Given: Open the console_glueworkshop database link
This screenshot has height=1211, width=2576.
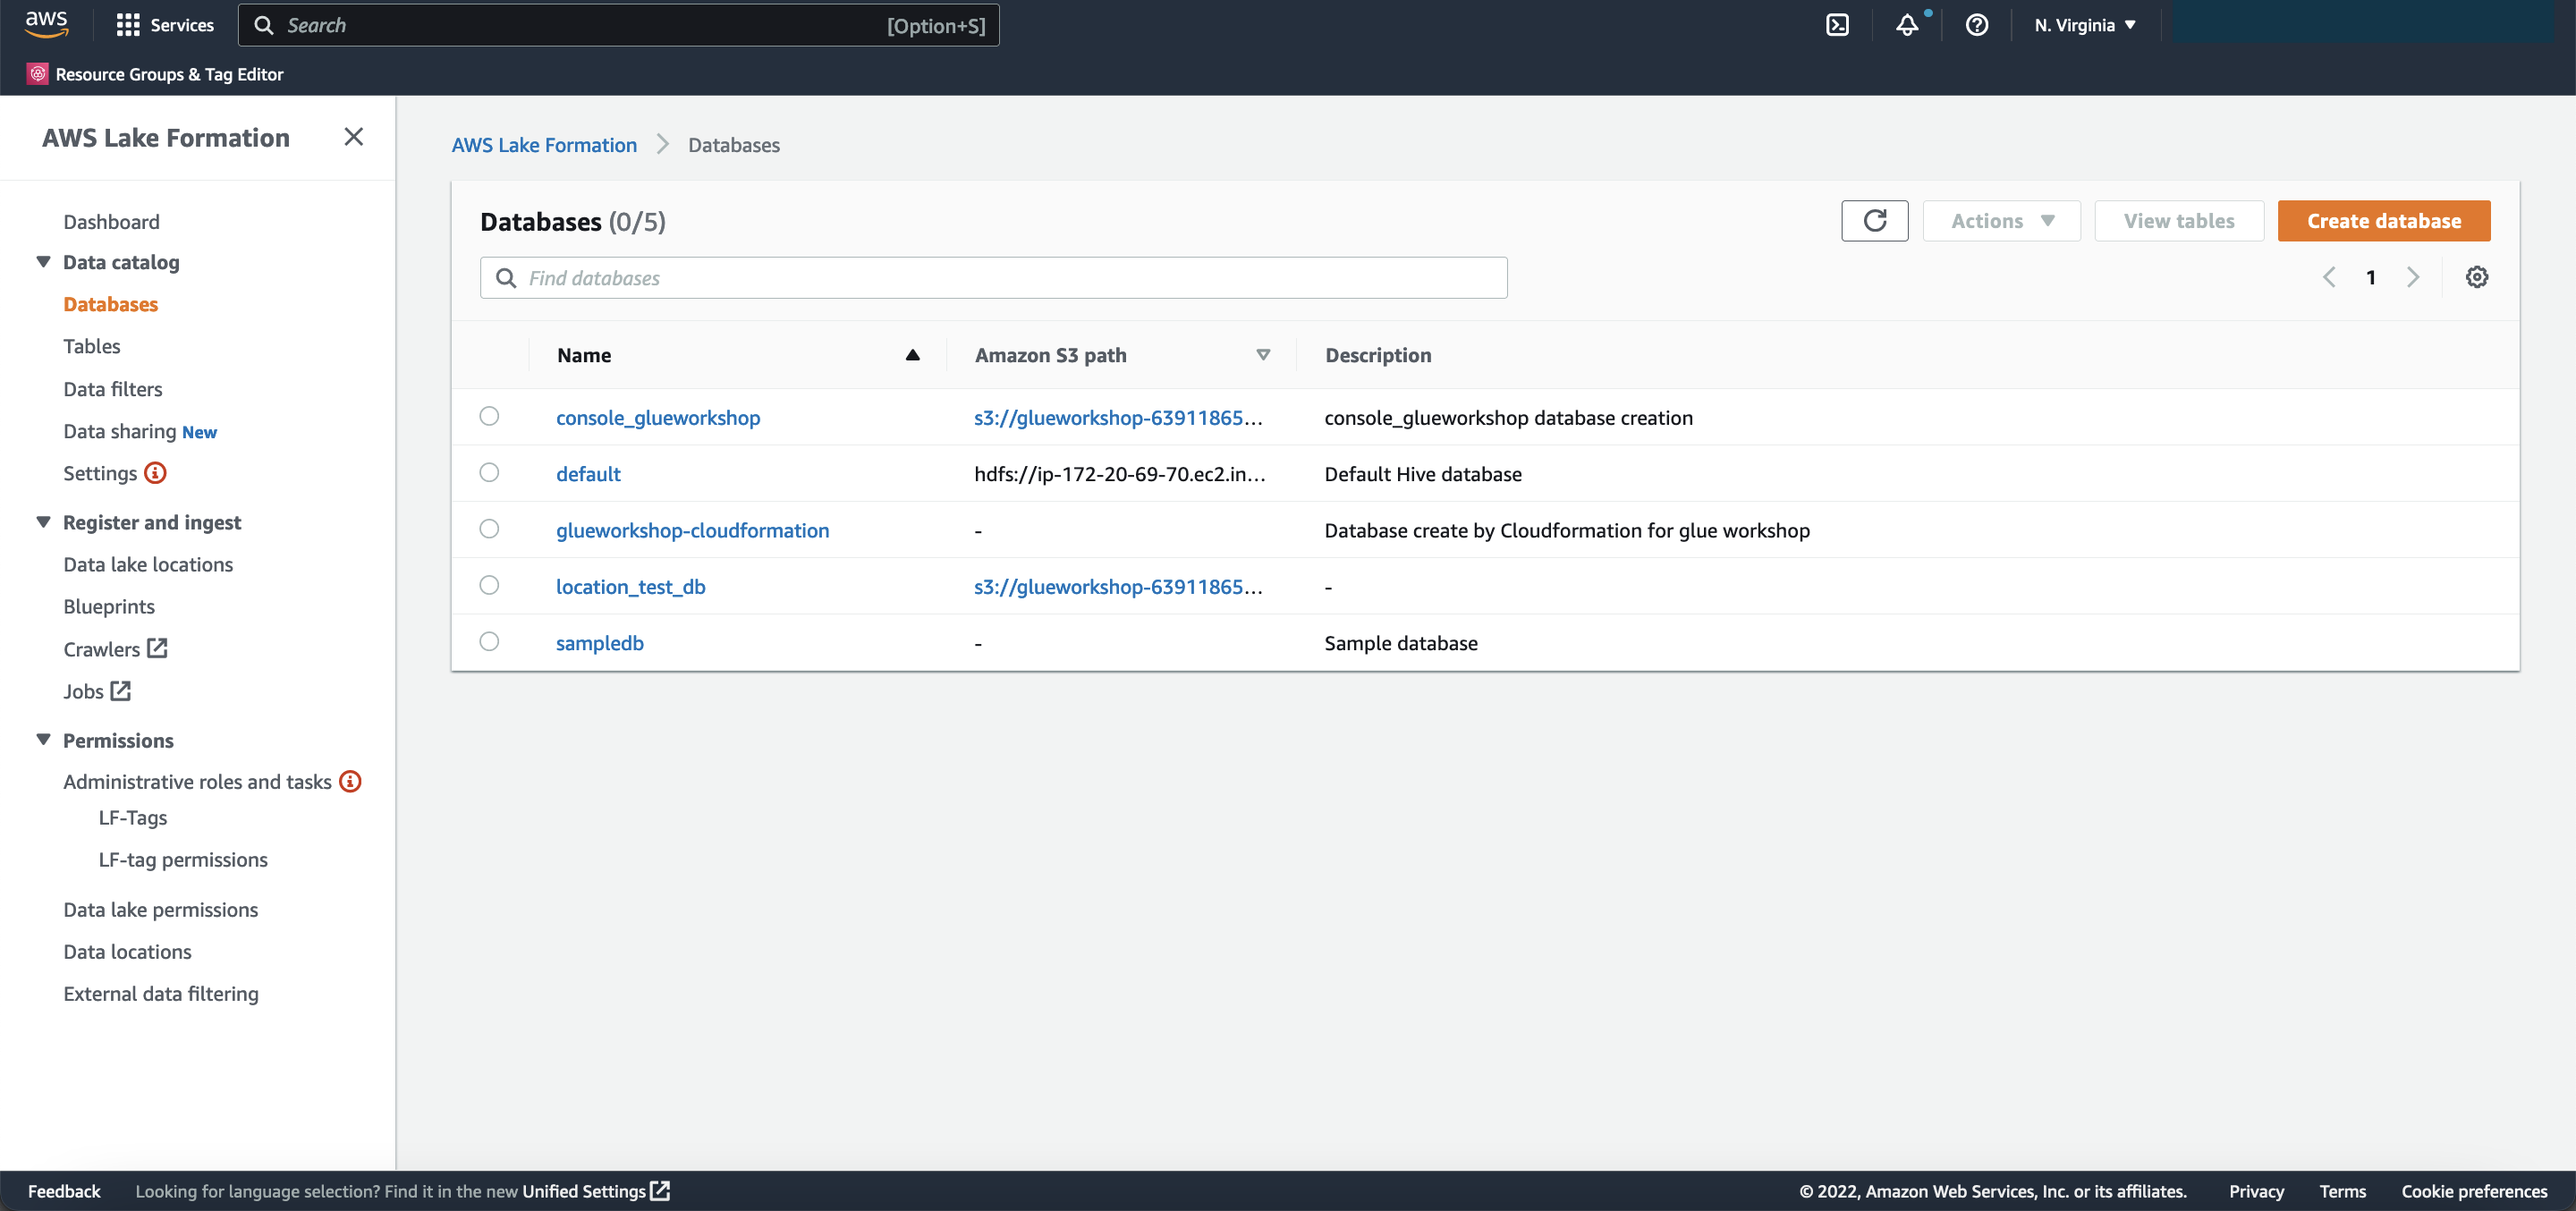Looking at the screenshot, I should [658, 417].
